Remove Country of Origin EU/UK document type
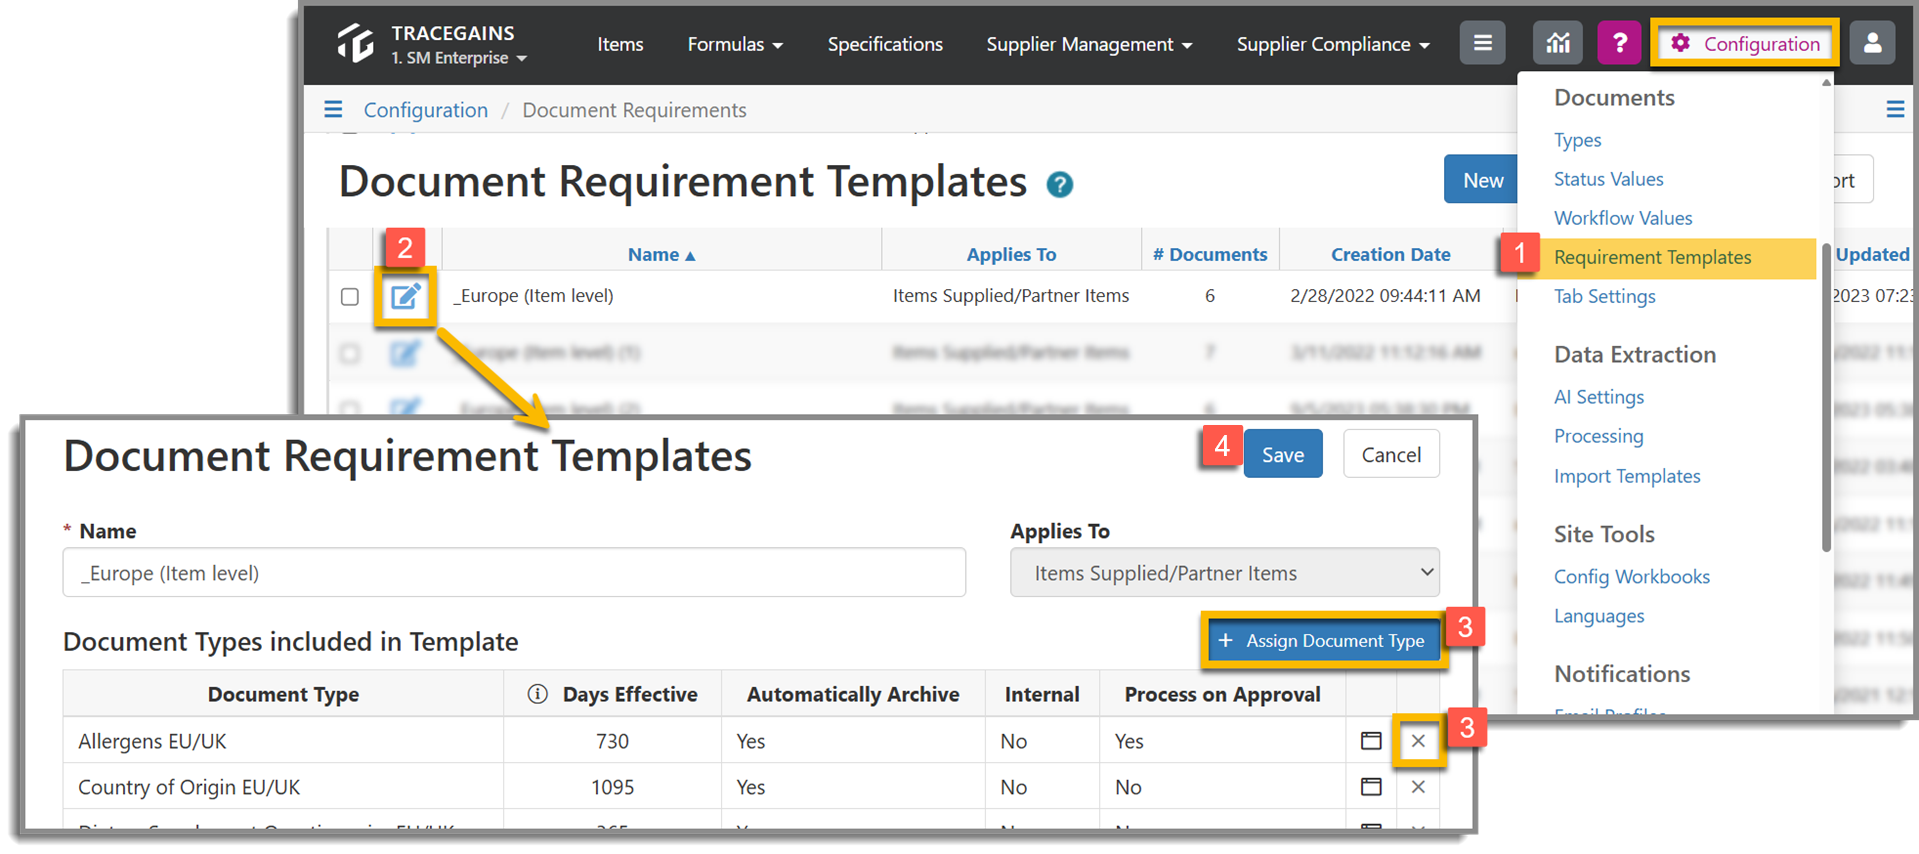 [x=1418, y=787]
